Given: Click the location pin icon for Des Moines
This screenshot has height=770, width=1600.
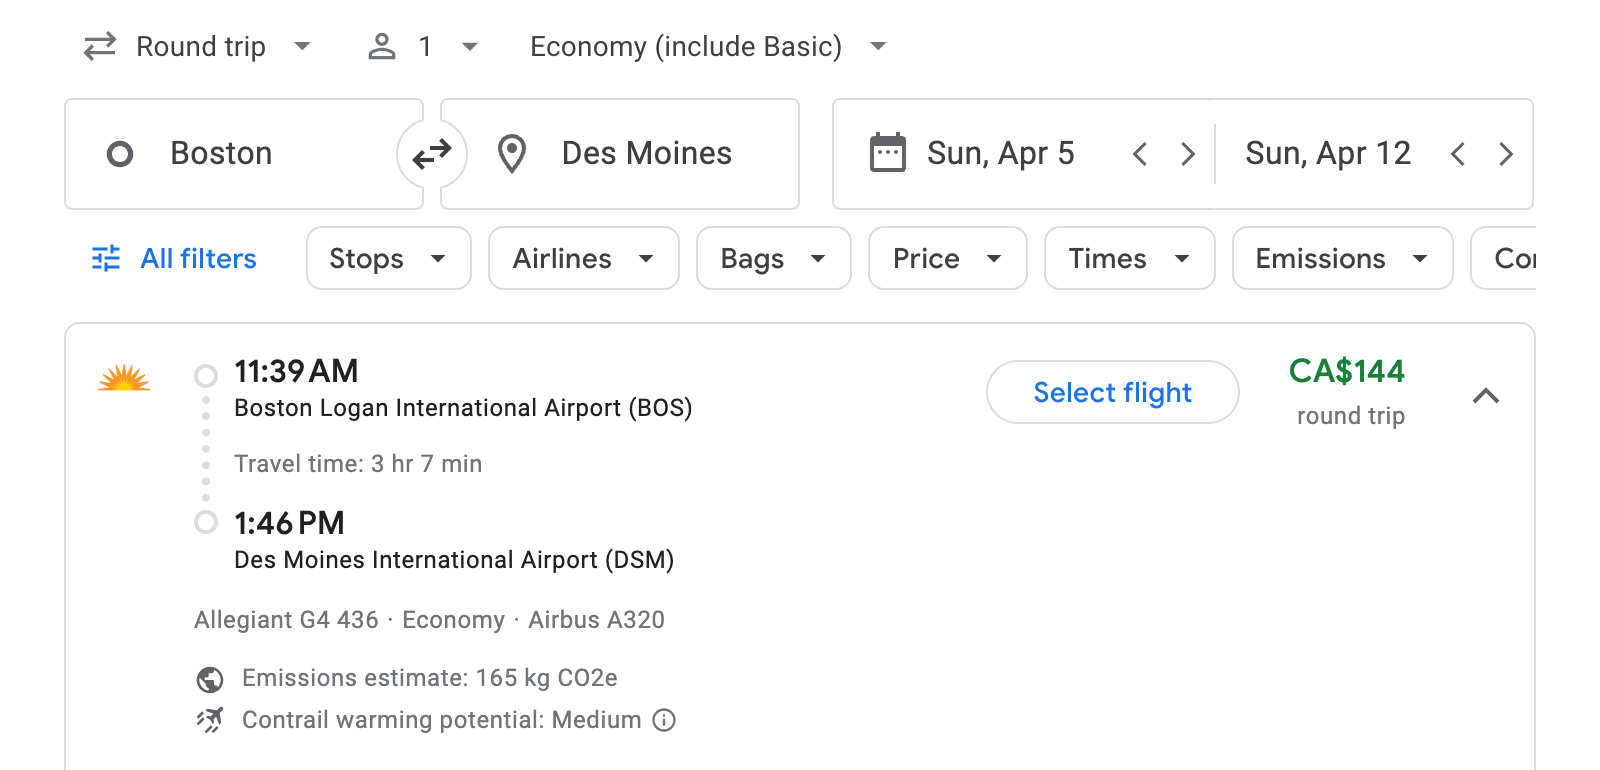Looking at the screenshot, I should [x=512, y=153].
